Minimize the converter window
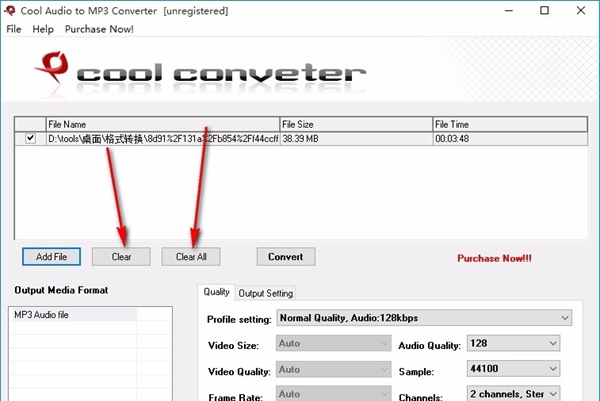 509,11
